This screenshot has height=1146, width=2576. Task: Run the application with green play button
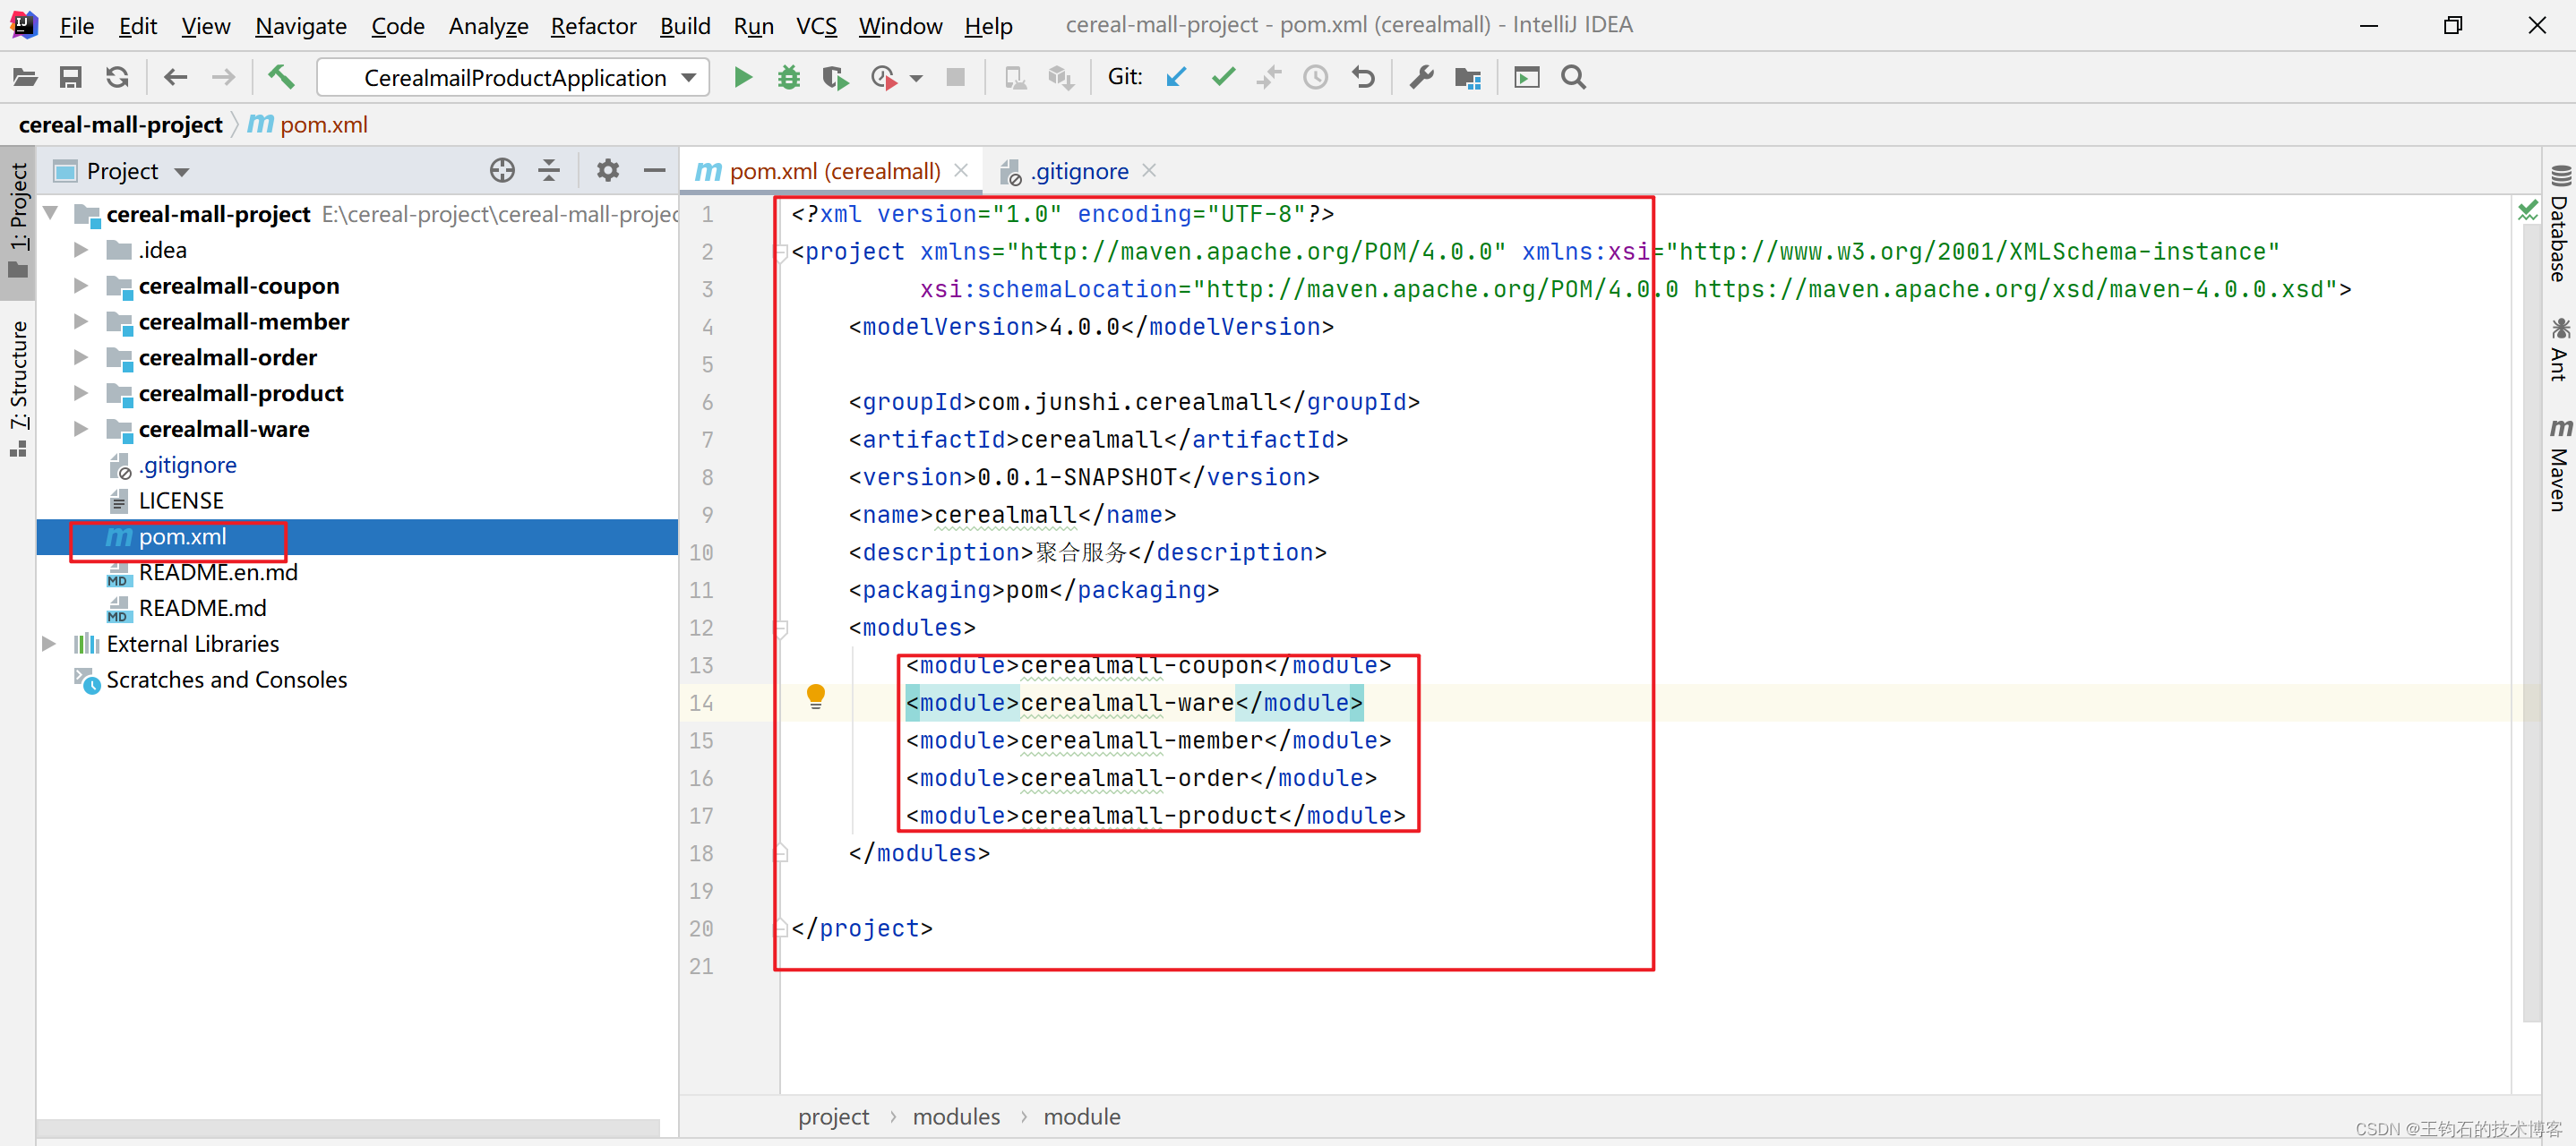[x=742, y=77]
